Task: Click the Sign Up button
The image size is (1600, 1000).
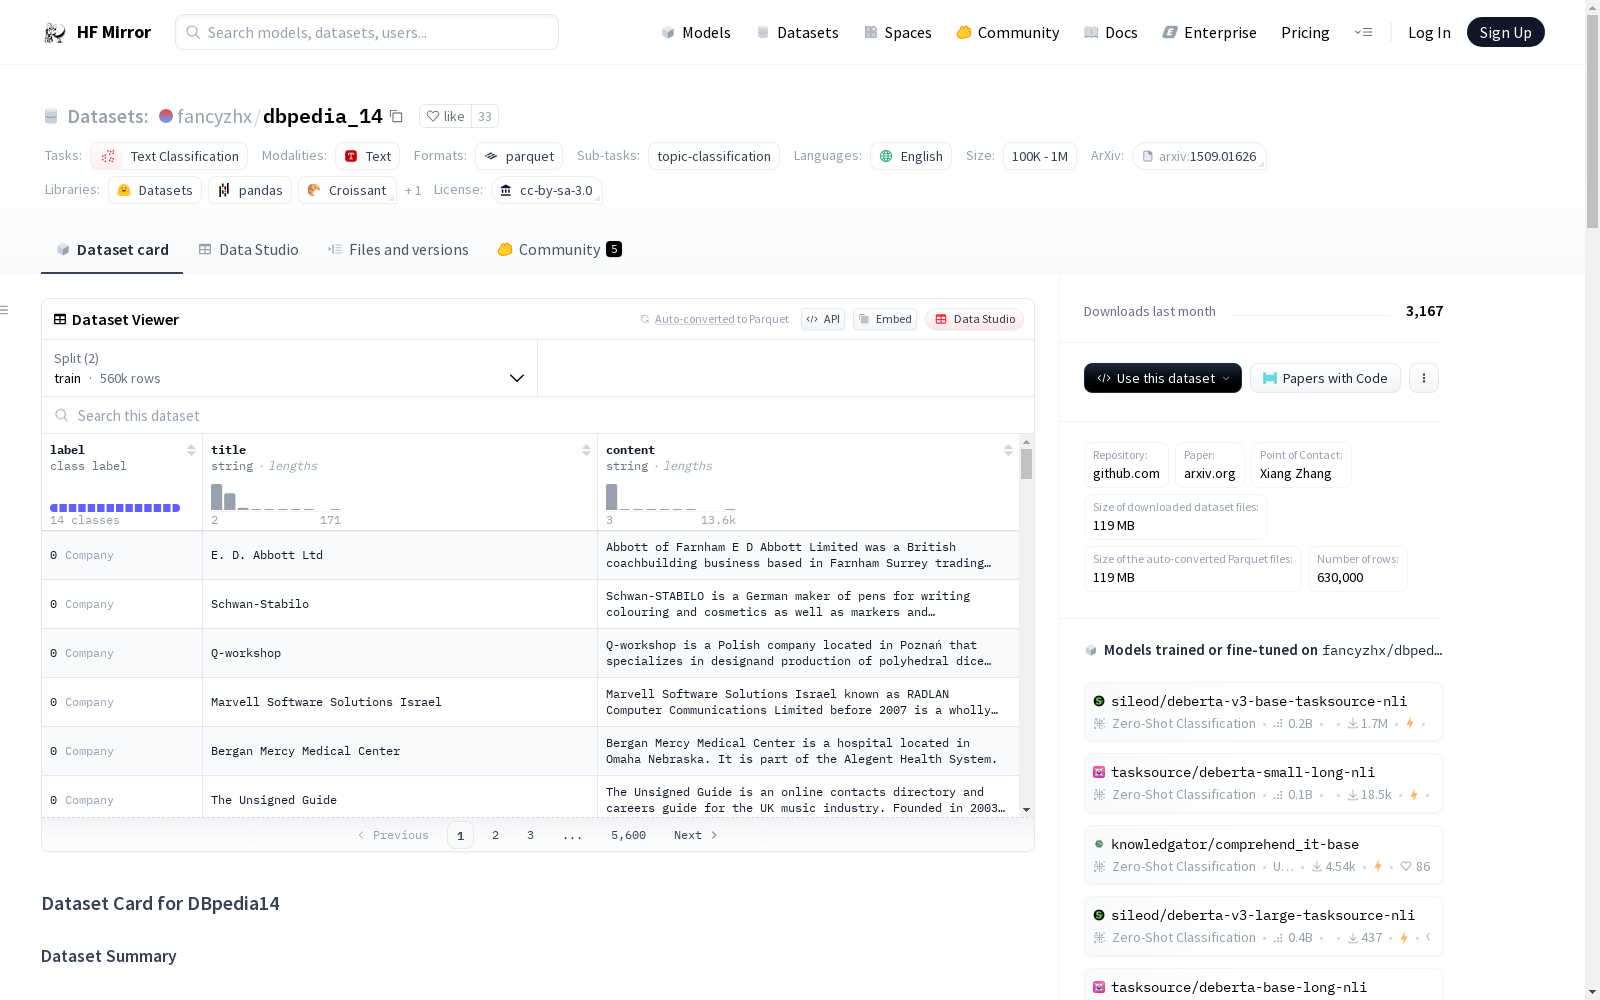Action: tap(1506, 32)
